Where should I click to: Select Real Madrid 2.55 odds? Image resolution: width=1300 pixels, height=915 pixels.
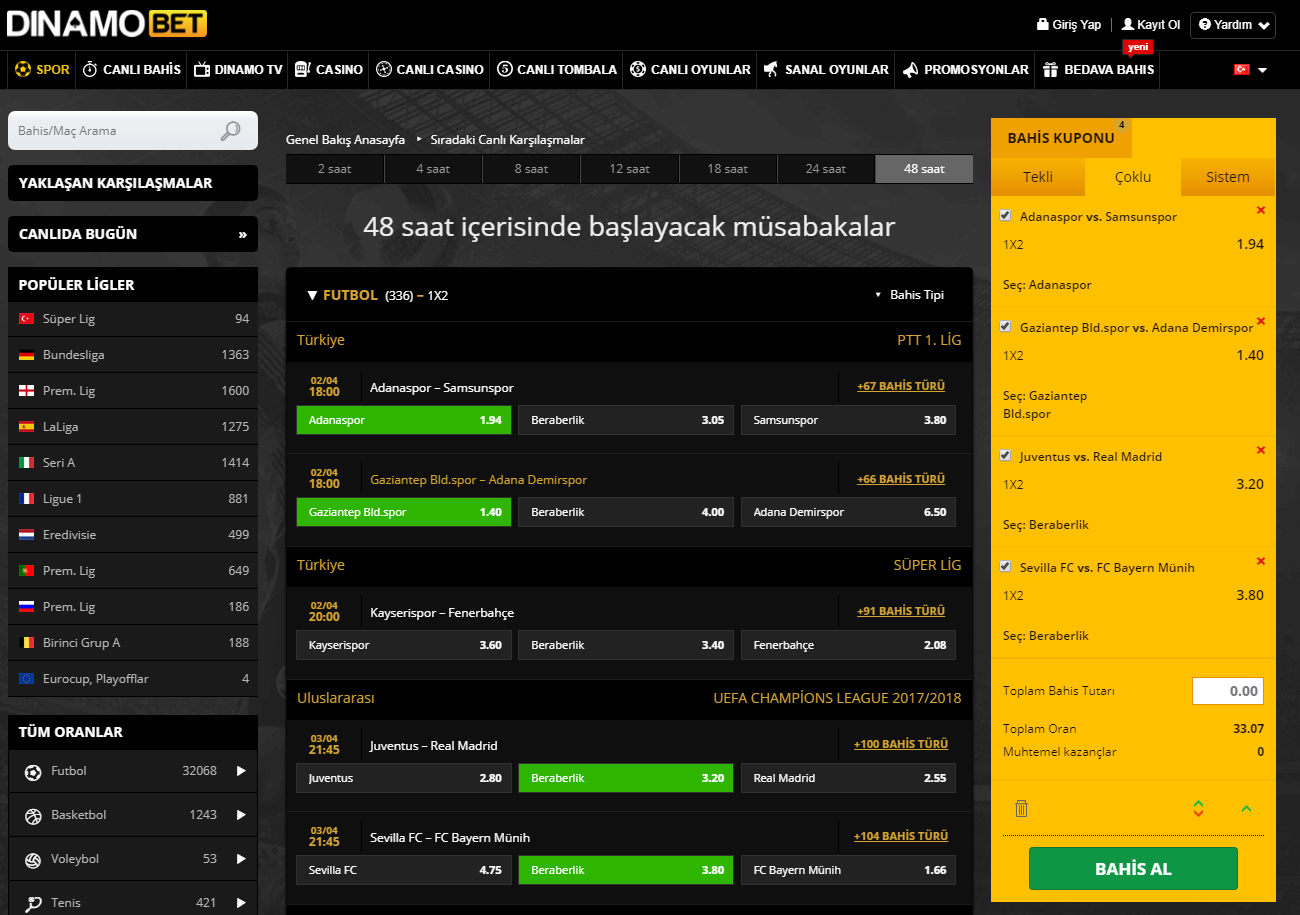click(848, 778)
